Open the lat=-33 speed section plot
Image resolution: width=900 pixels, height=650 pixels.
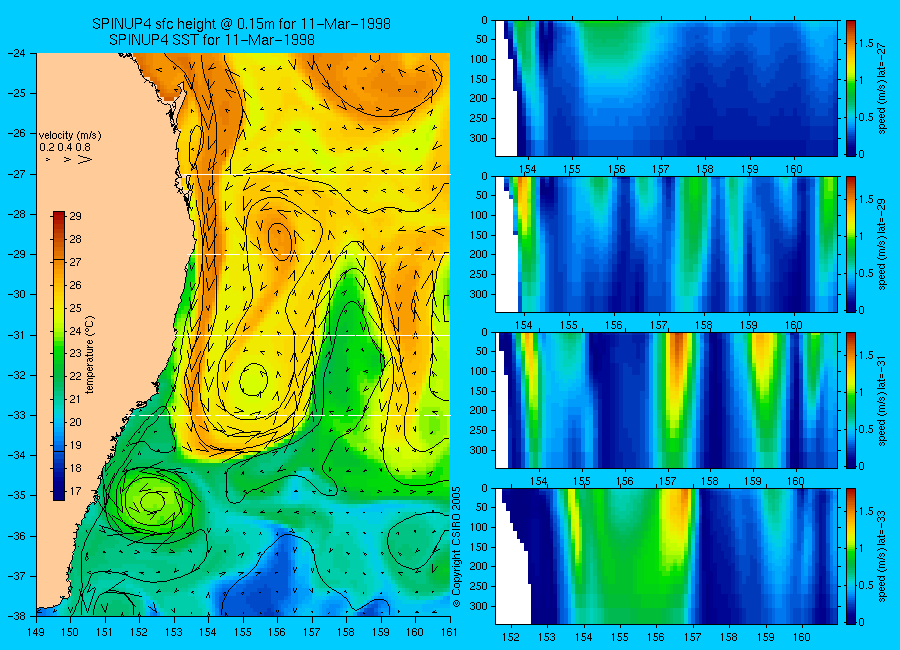[666, 556]
